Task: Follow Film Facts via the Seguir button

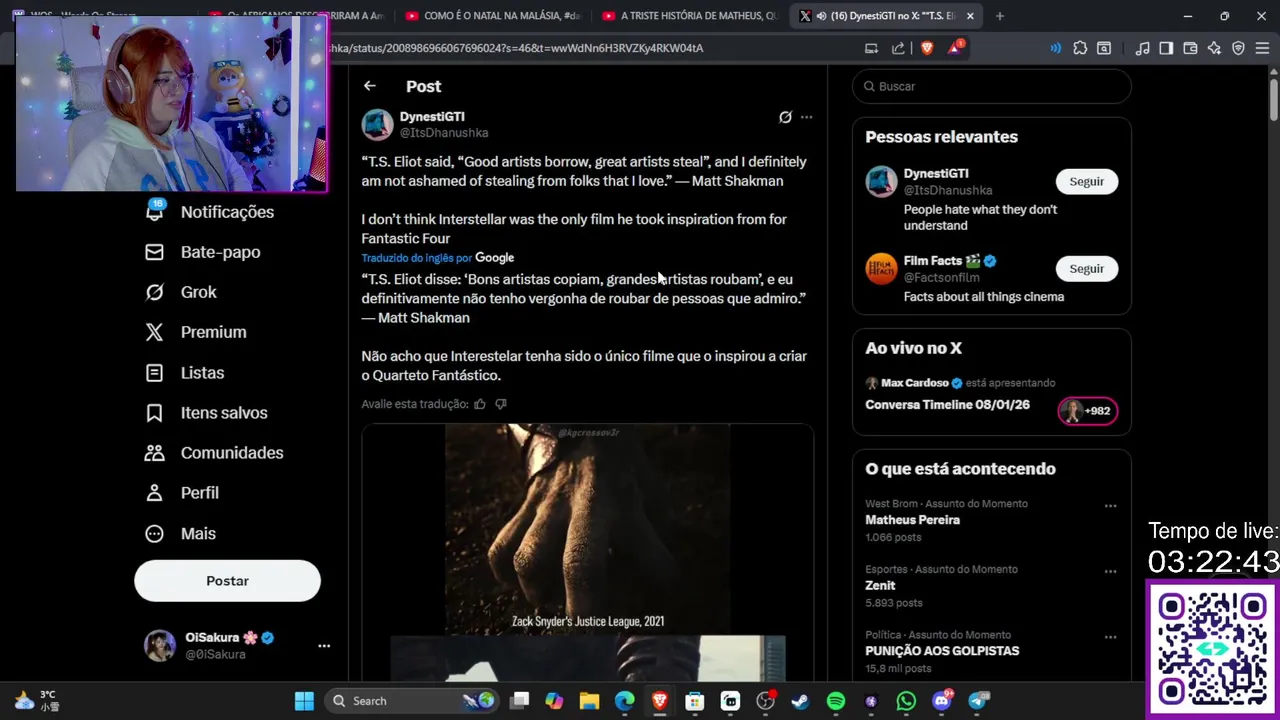Action: pyautogui.click(x=1087, y=269)
